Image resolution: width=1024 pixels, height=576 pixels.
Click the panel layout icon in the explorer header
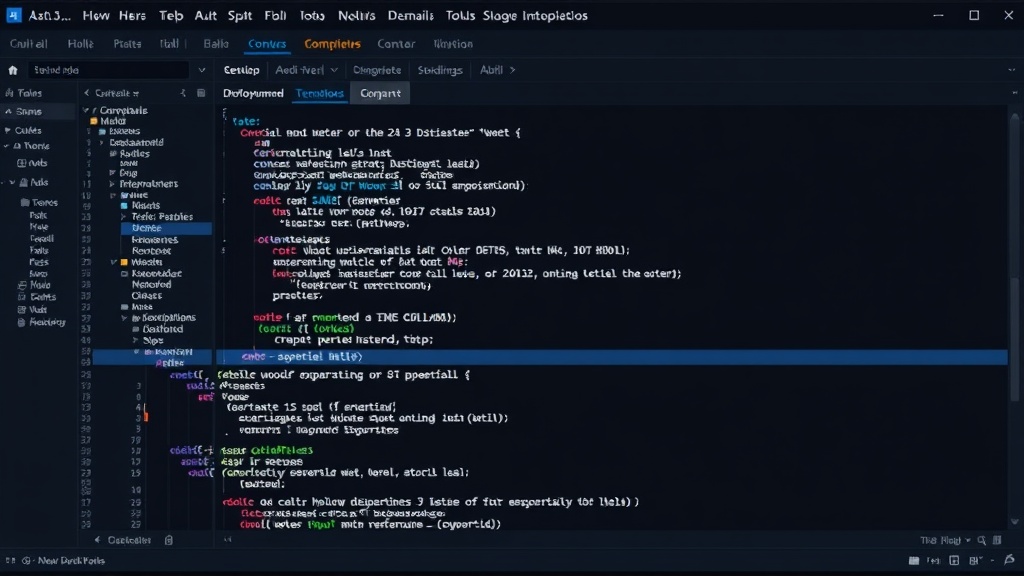(201, 93)
